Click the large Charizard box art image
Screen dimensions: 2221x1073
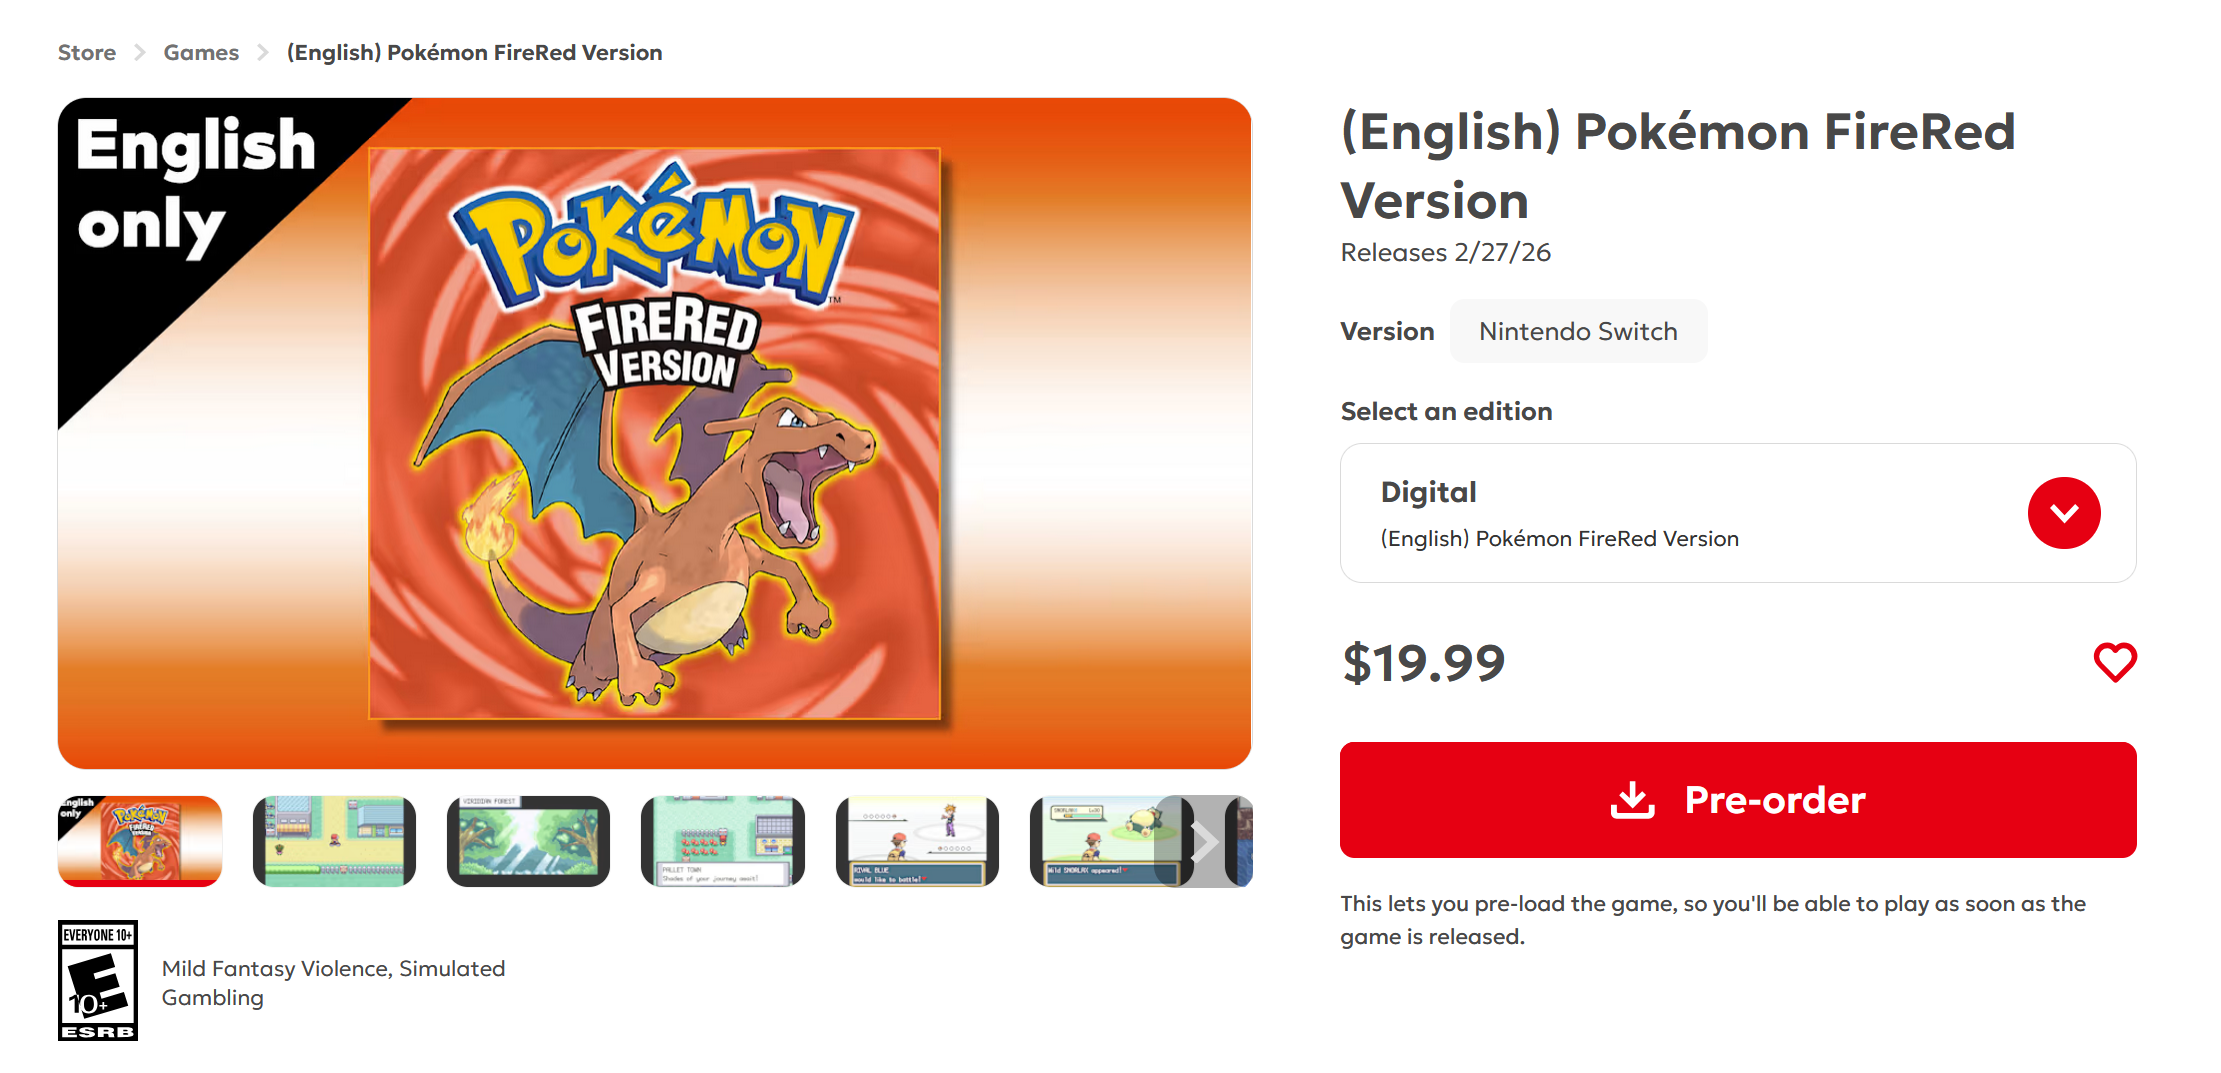pos(654,433)
